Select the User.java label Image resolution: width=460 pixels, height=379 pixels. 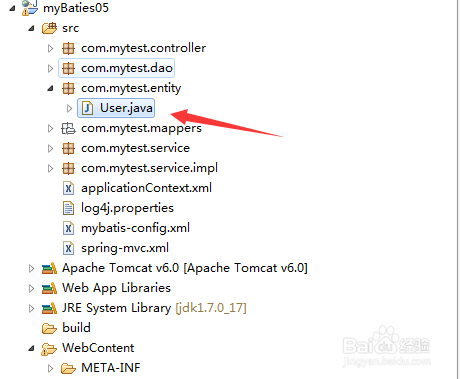pyautogui.click(x=126, y=108)
